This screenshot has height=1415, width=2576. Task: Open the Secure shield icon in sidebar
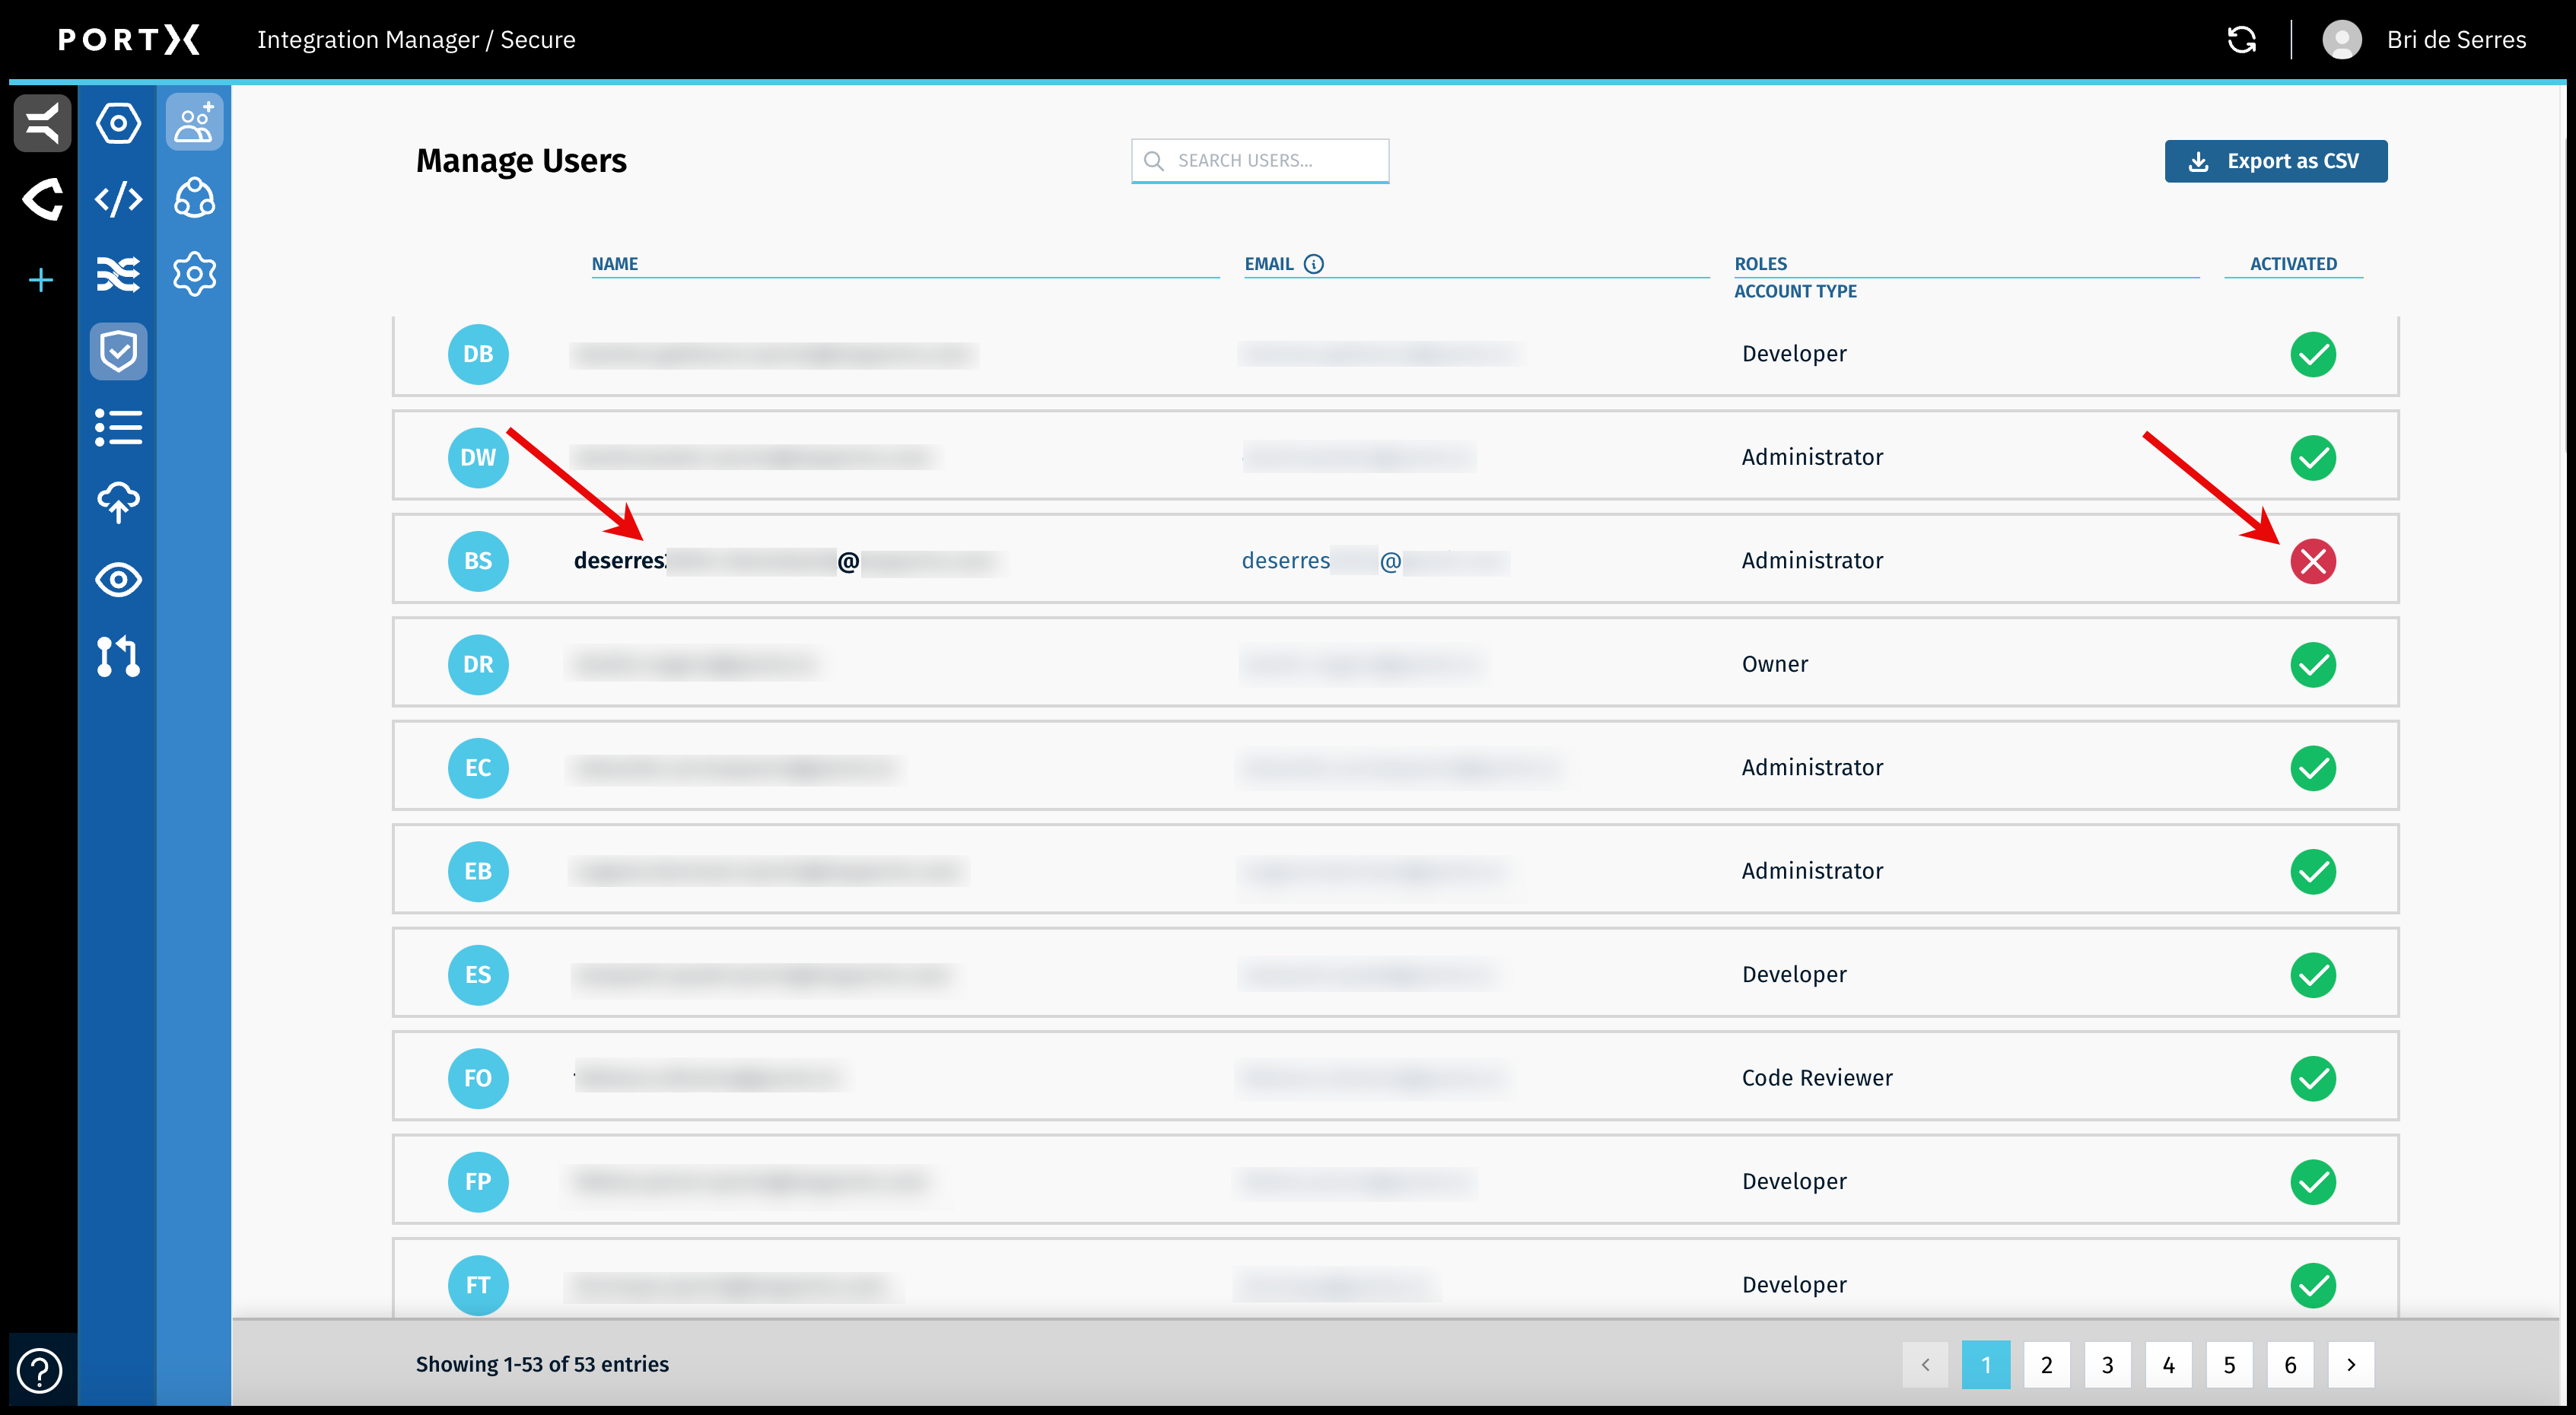[118, 351]
